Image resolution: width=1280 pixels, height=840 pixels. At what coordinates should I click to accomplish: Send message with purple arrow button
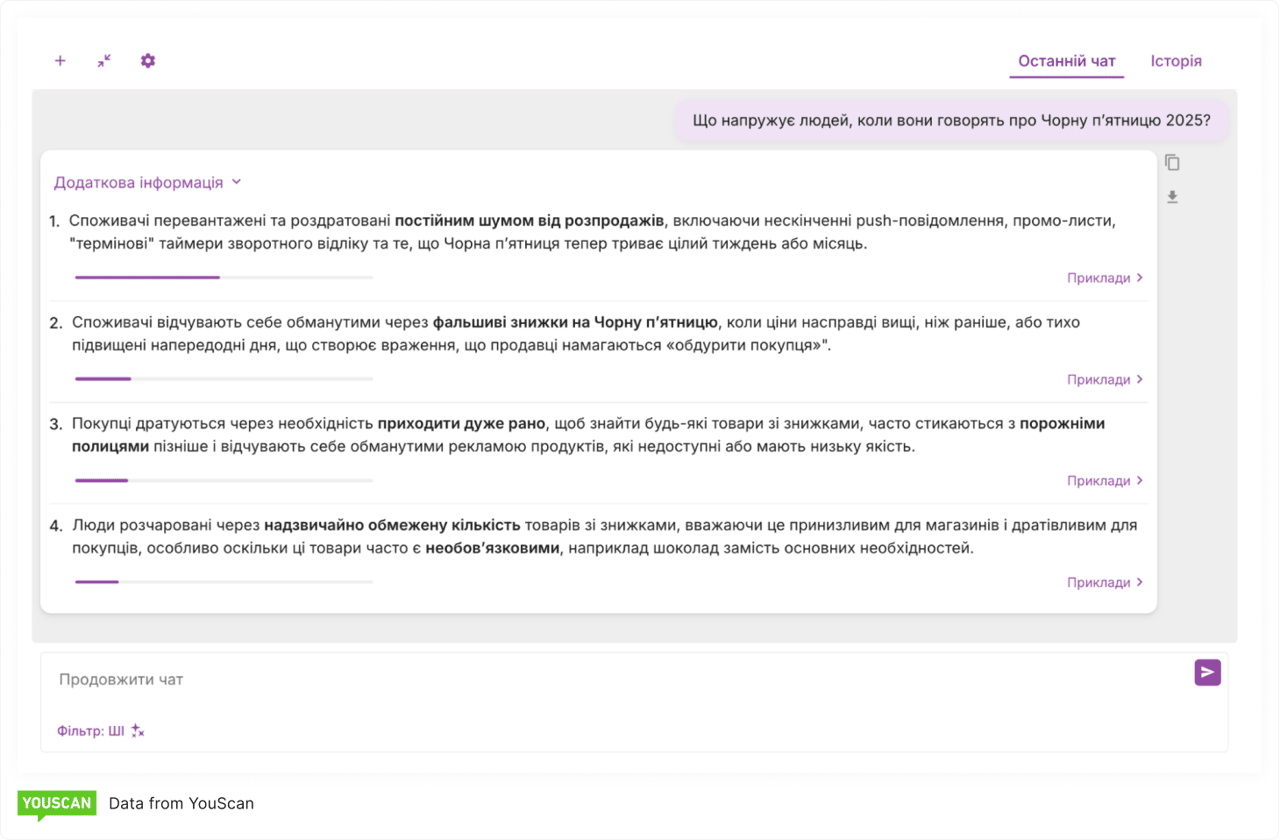click(1207, 673)
